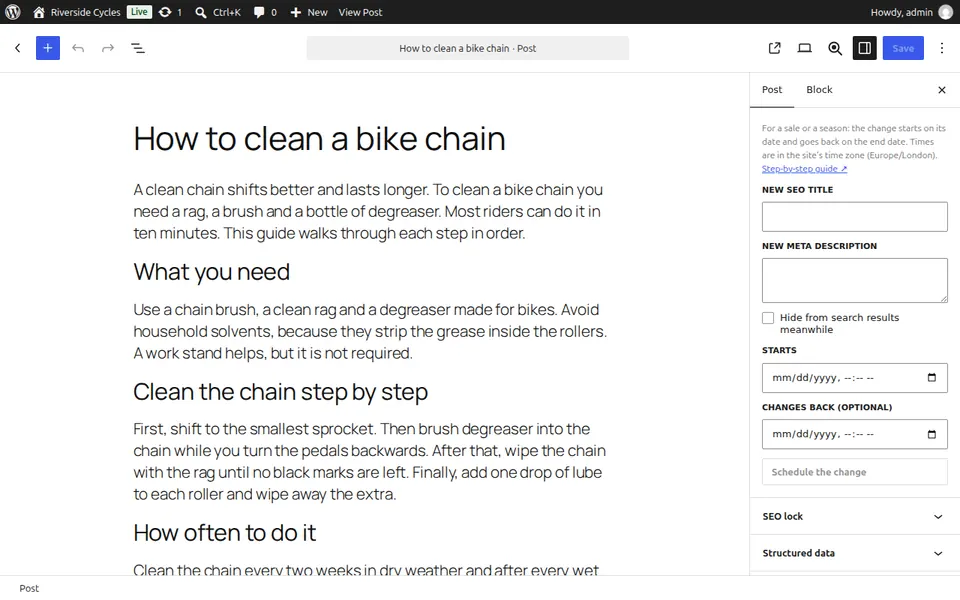This screenshot has width=960, height=600.
Task: Open the Howdy, admin account menu
Action: pyautogui.click(x=911, y=12)
